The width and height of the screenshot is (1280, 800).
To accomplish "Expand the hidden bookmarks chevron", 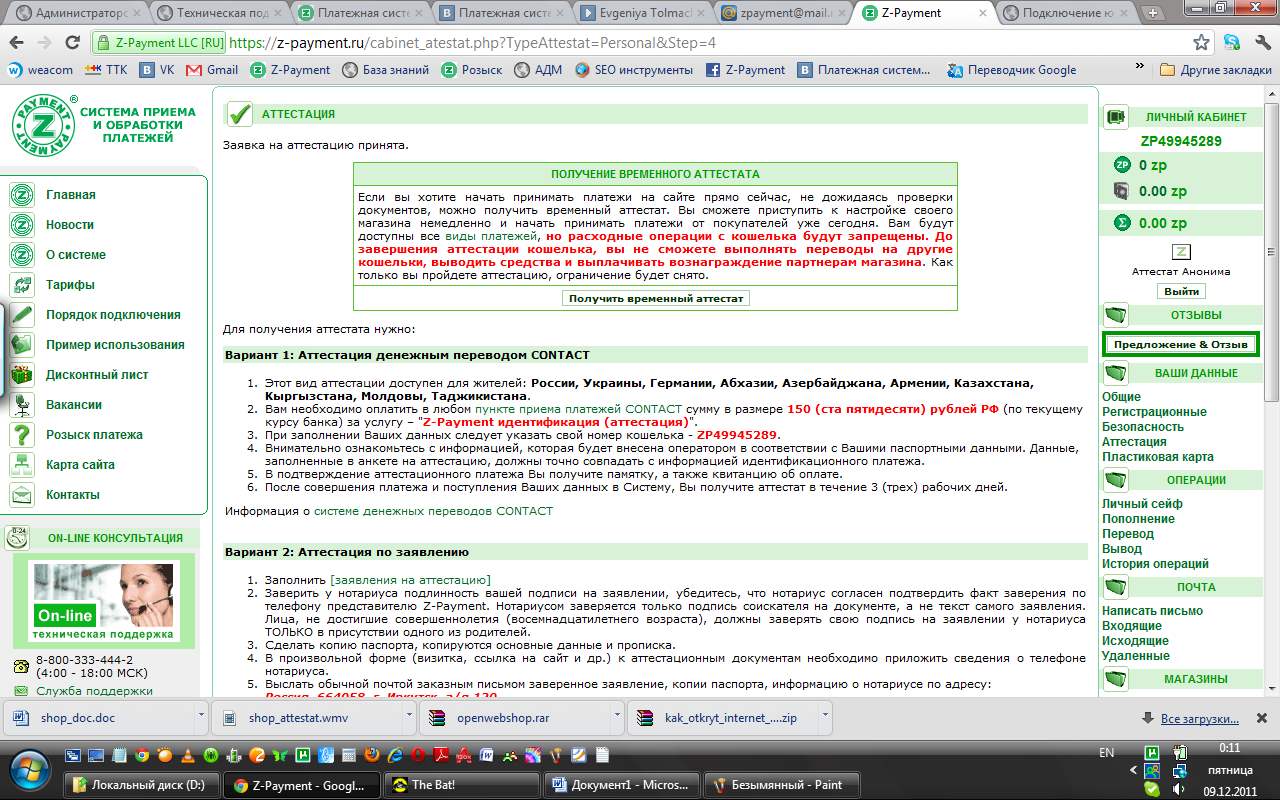I will (x=1139, y=65).
